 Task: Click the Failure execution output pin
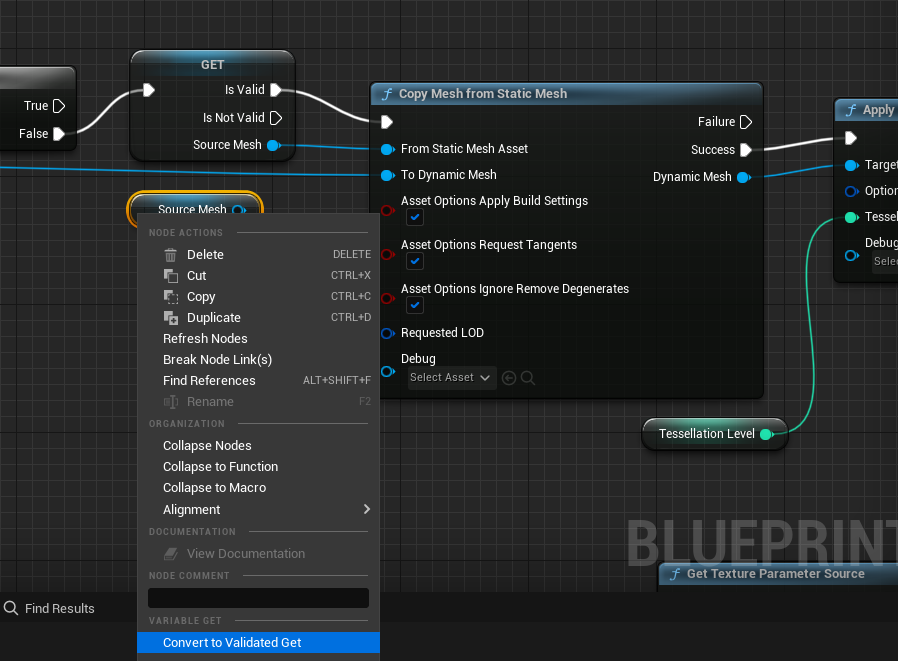[746, 122]
